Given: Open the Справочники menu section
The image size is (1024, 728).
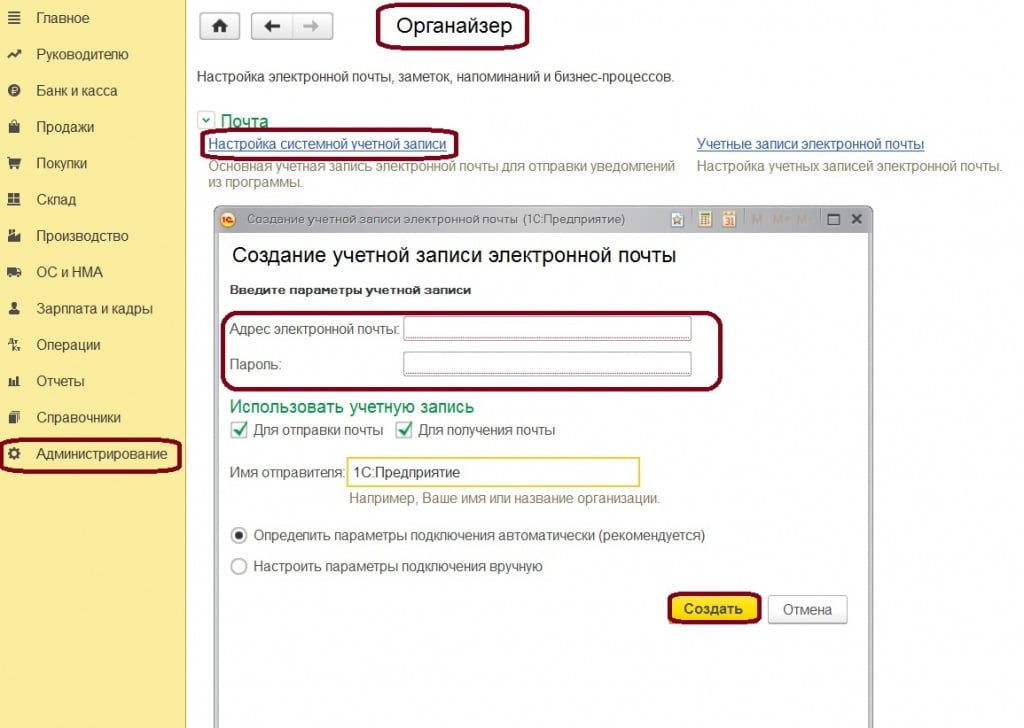Looking at the screenshot, I should [x=78, y=417].
